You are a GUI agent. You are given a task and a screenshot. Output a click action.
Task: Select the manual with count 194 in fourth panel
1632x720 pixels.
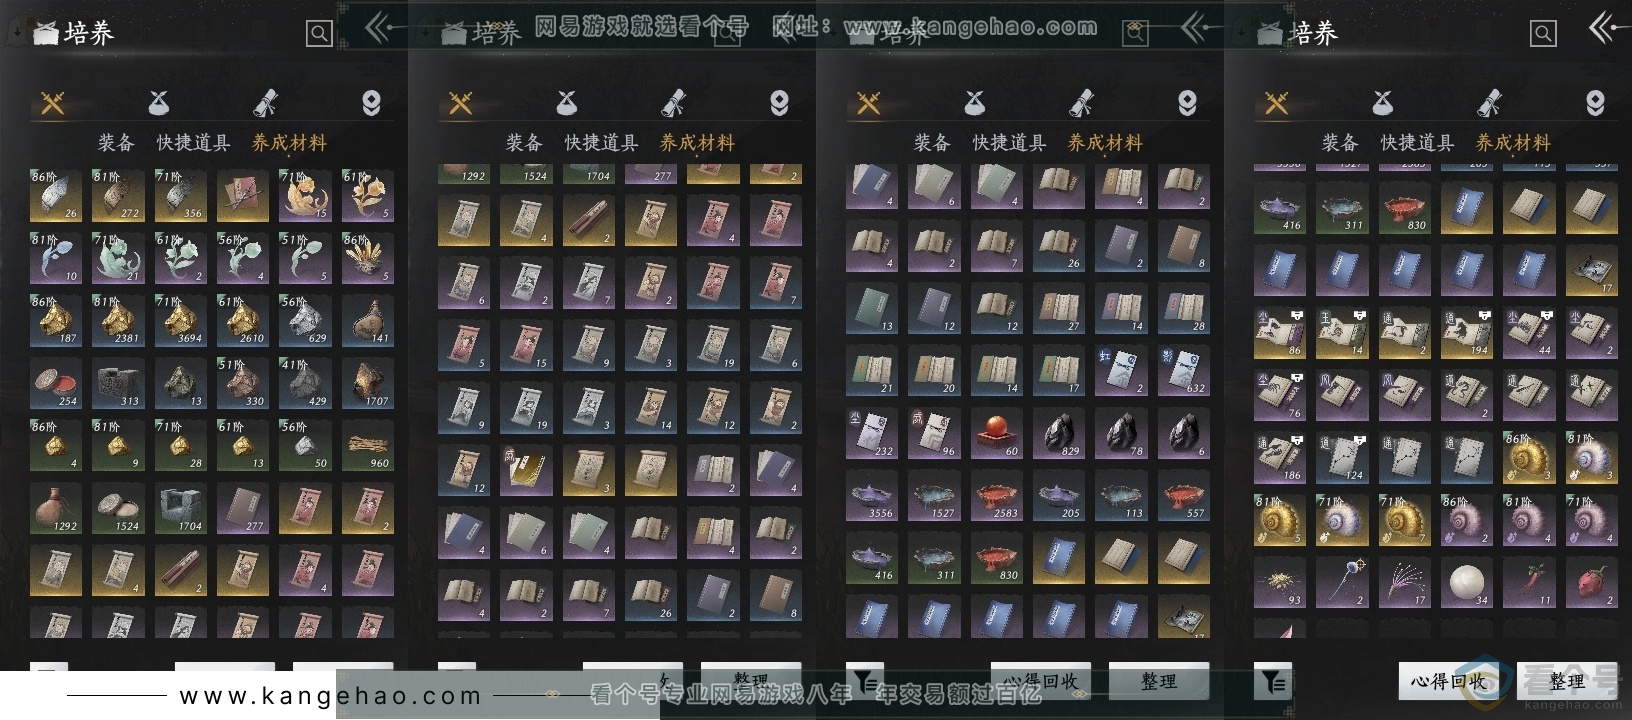(x=1467, y=333)
